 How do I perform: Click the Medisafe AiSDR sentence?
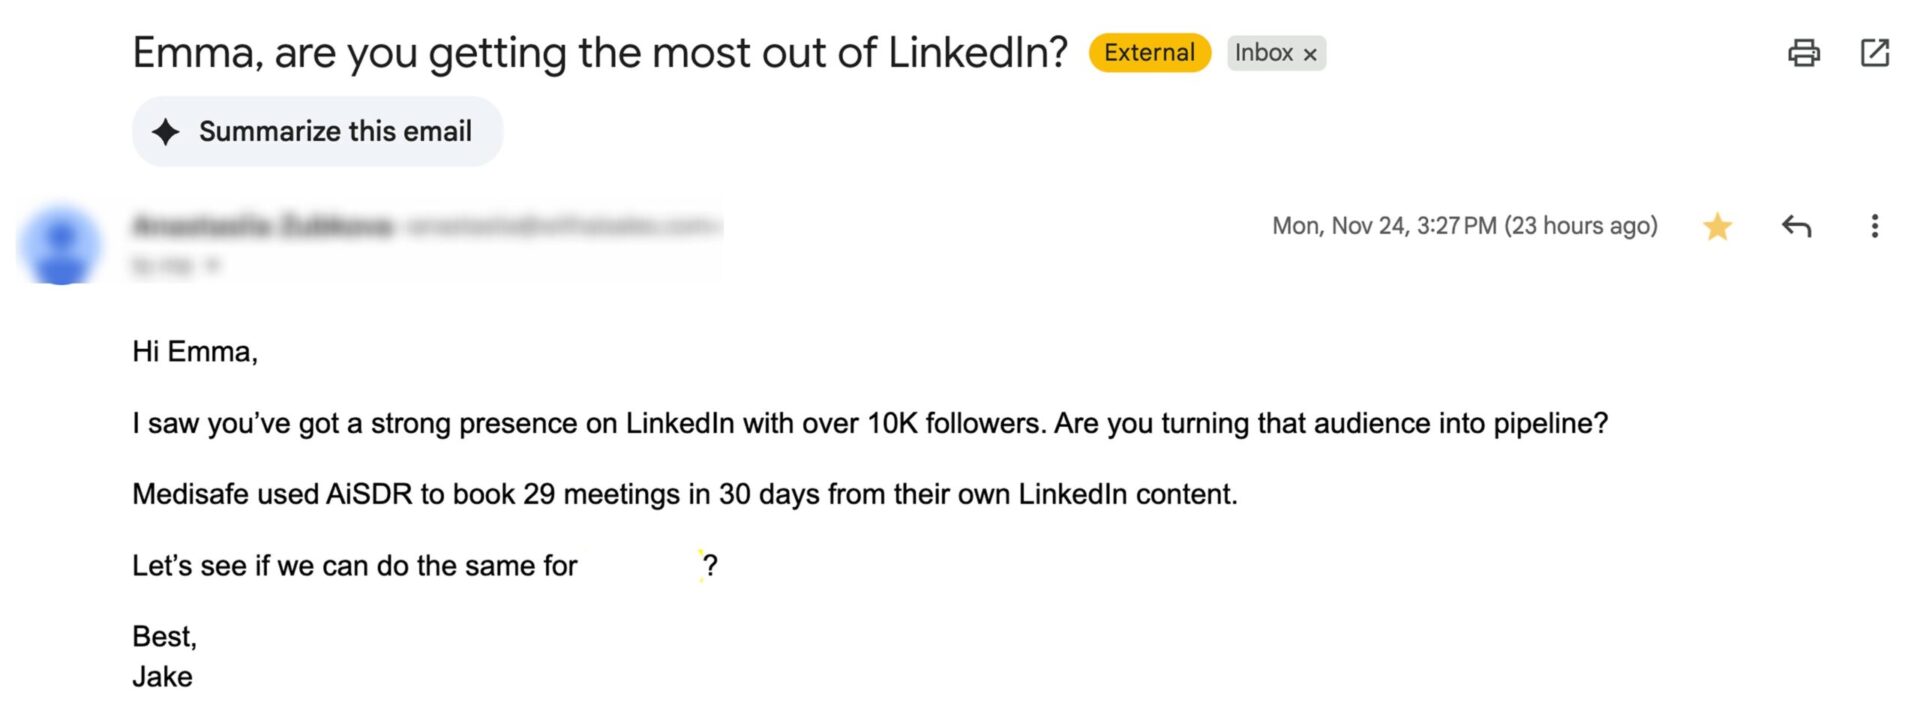click(x=685, y=494)
